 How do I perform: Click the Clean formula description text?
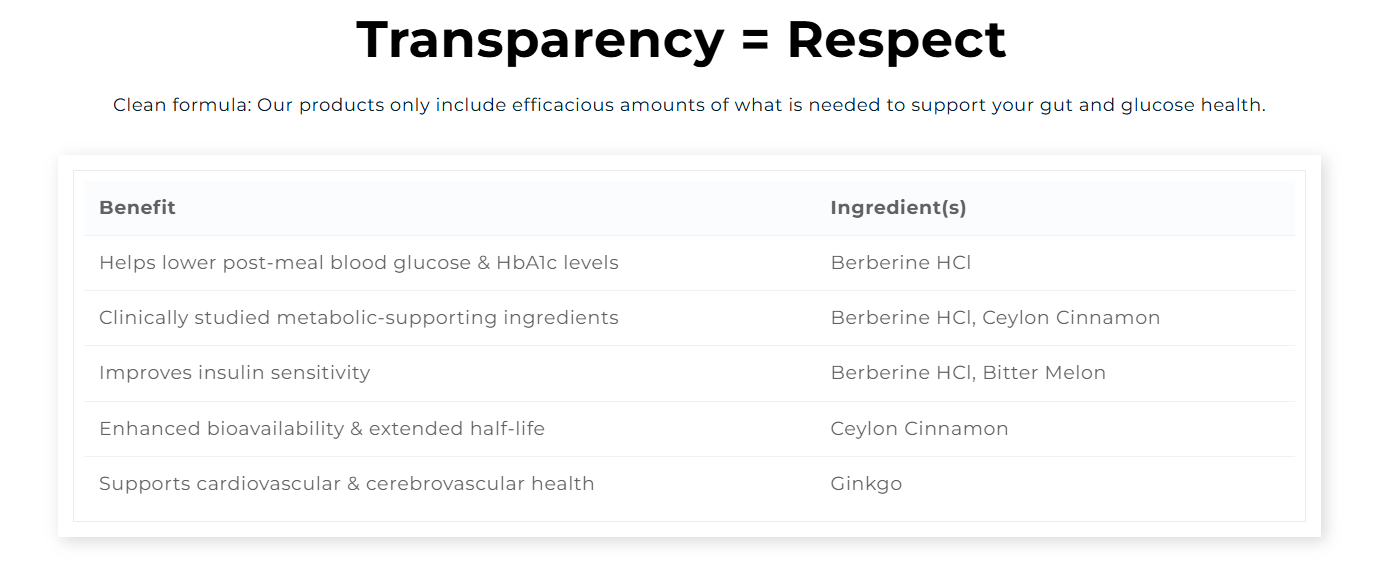pyautogui.click(x=689, y=105)
